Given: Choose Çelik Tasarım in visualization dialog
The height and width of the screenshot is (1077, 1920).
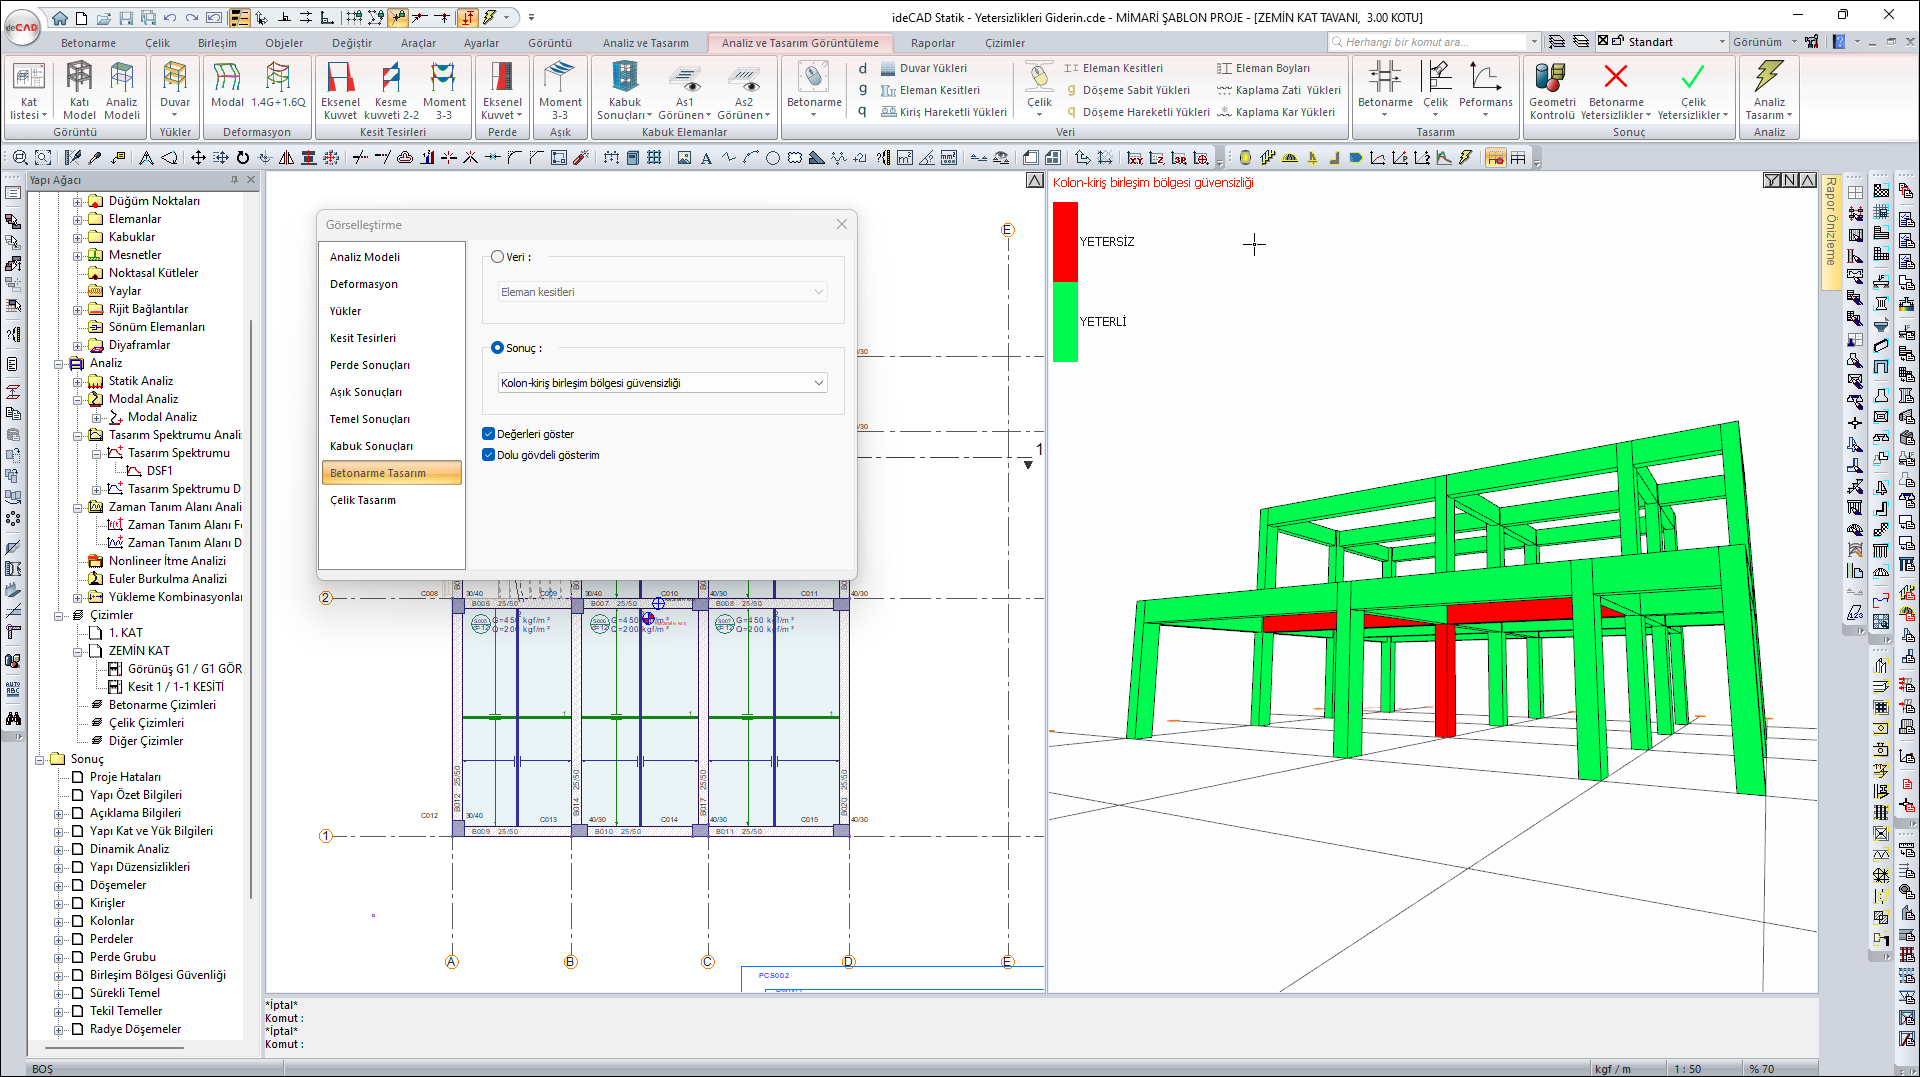Looking at the screenshot, I should click(363, 500).
